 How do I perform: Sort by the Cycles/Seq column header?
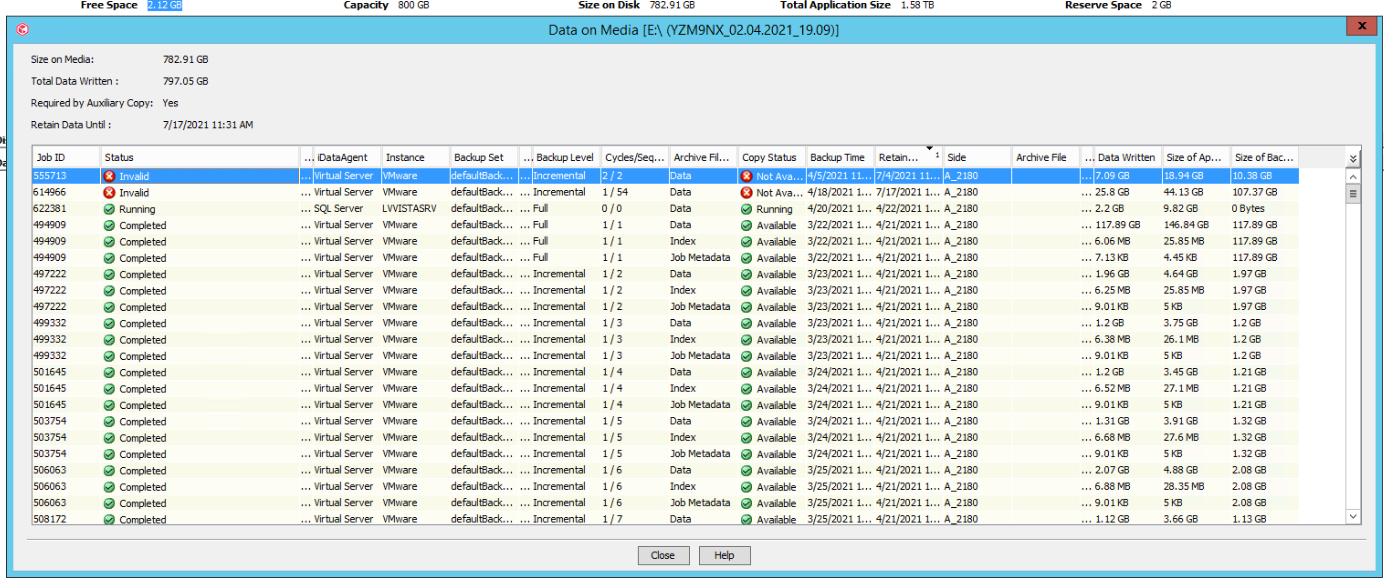(635, 157)
